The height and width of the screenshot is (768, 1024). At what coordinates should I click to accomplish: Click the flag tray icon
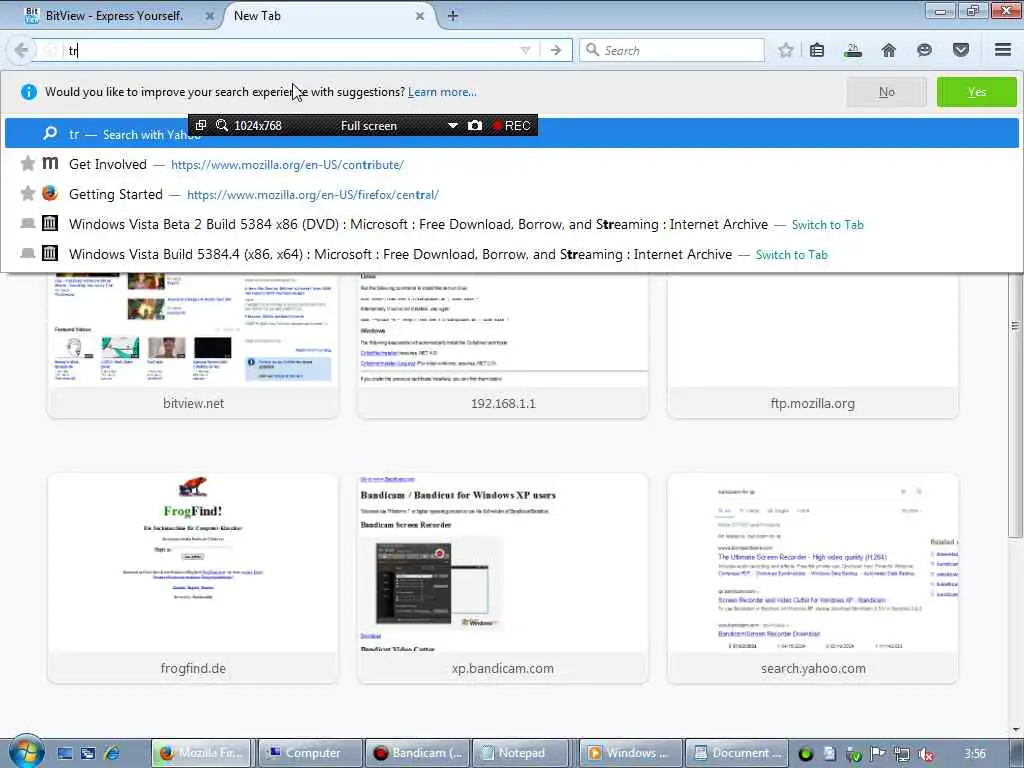point(878,754)
